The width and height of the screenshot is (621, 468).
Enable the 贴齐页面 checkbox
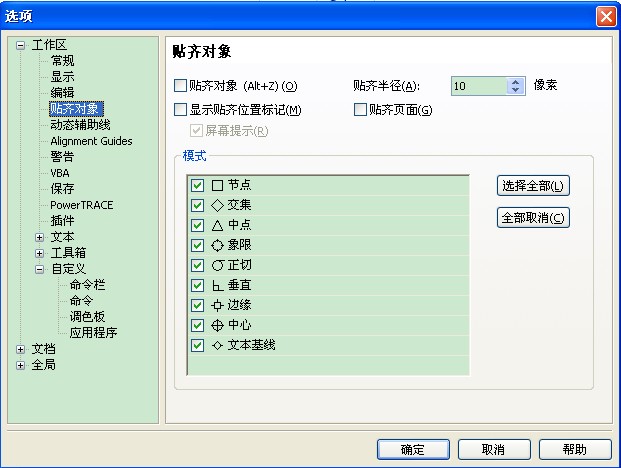click(360, 110)
